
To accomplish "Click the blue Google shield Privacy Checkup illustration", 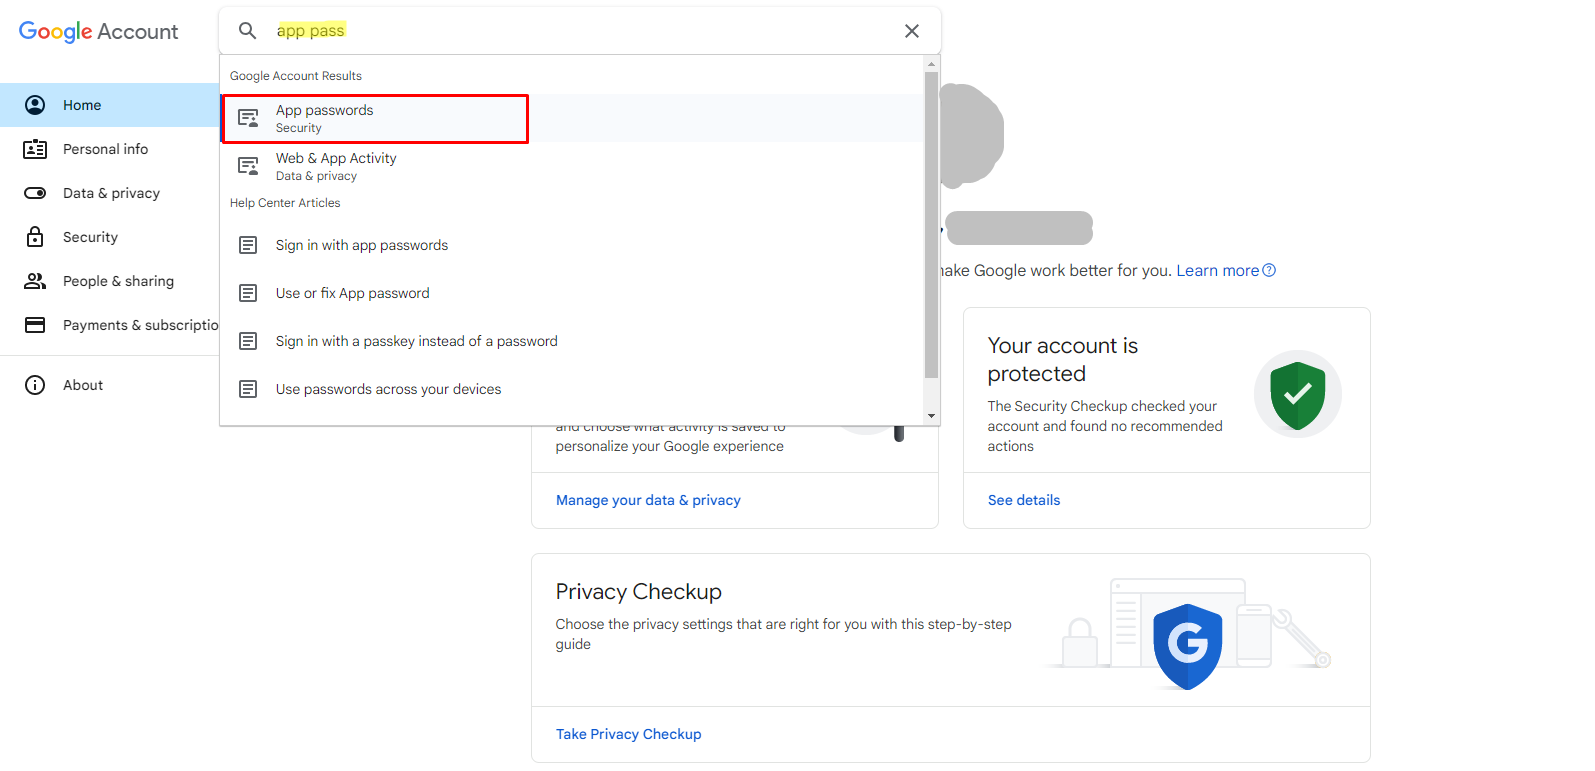I will click(1187, 645).
